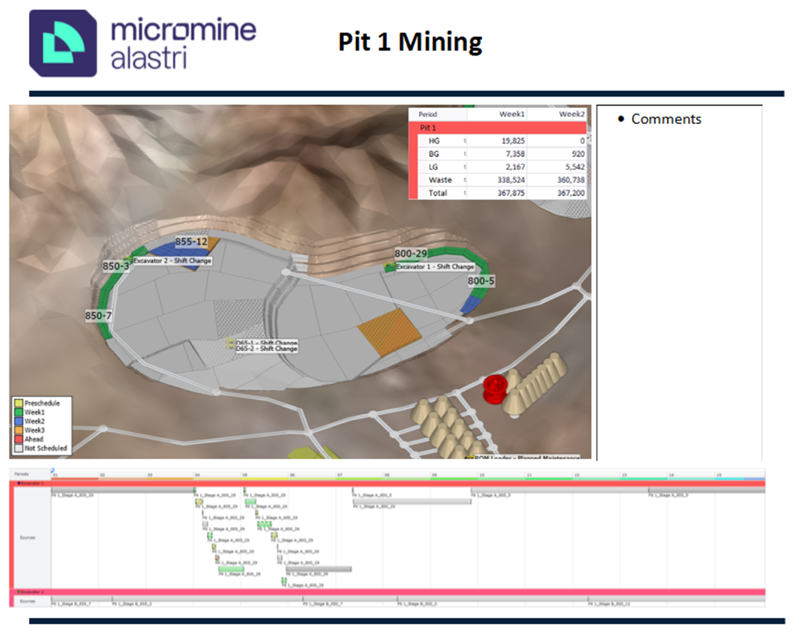Click the Excavator 1 marker icon on the map

[390, 266]
